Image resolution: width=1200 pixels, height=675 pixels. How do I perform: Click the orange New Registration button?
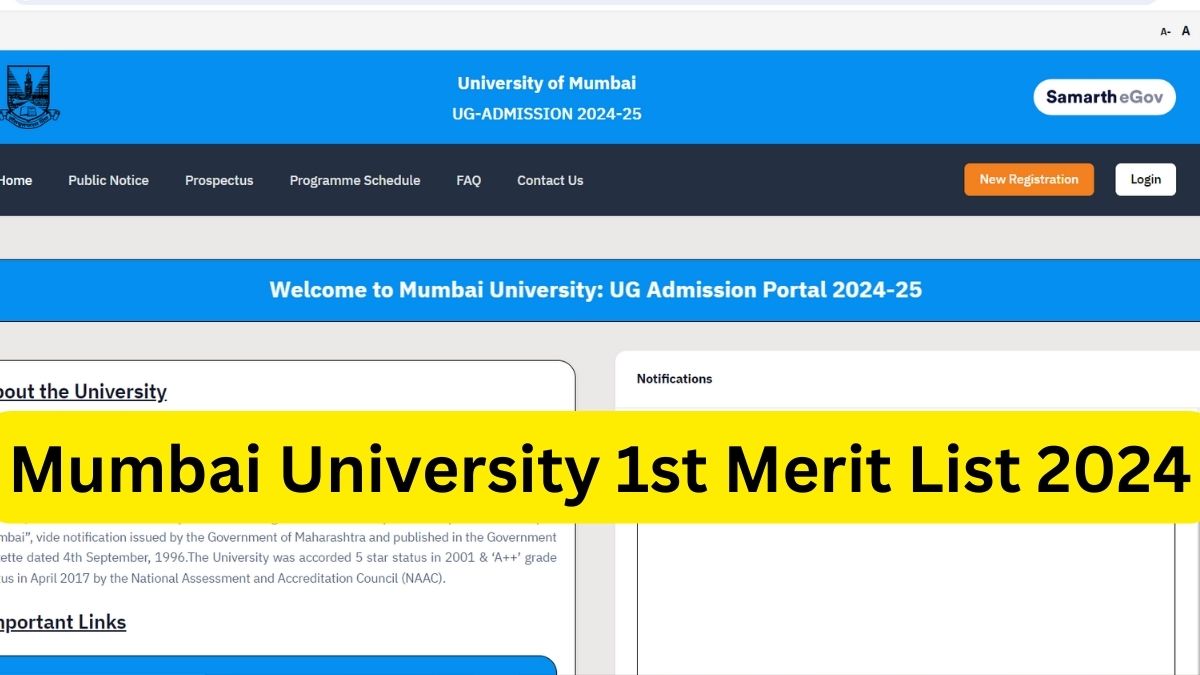[x=1029, y=180]
